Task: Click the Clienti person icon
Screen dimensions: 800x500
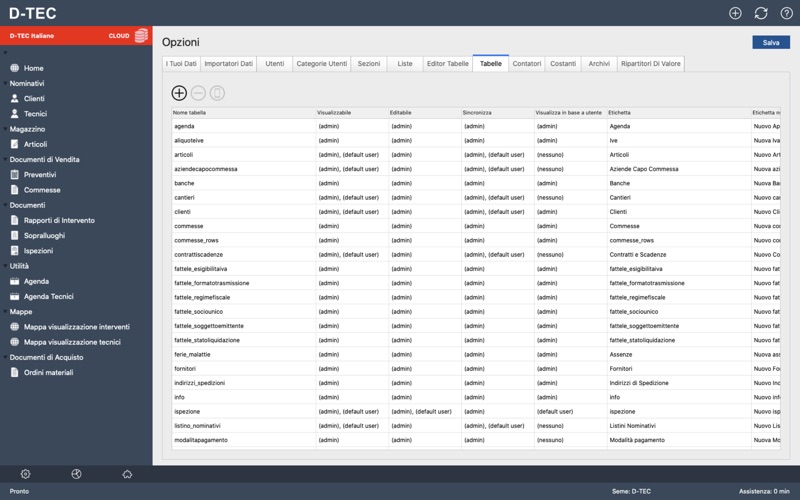Action: coord(15,98)
